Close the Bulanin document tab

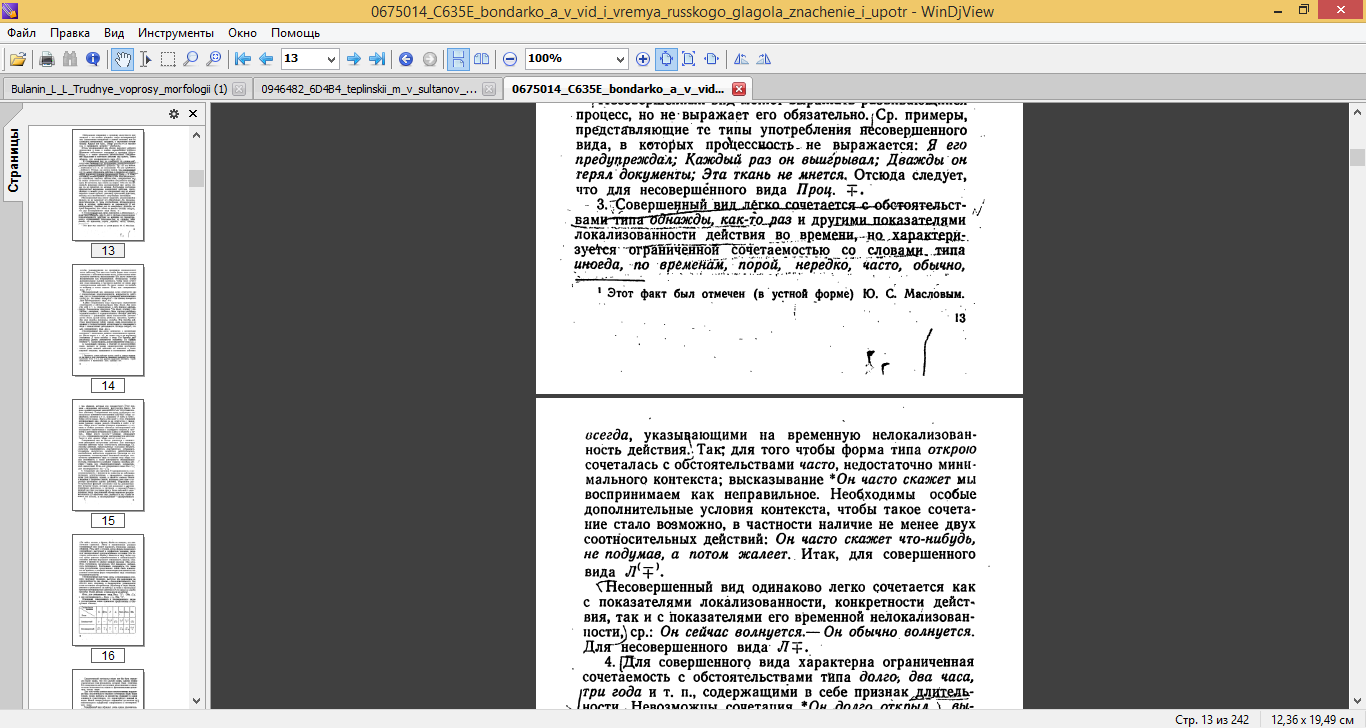tap(238, 89)
